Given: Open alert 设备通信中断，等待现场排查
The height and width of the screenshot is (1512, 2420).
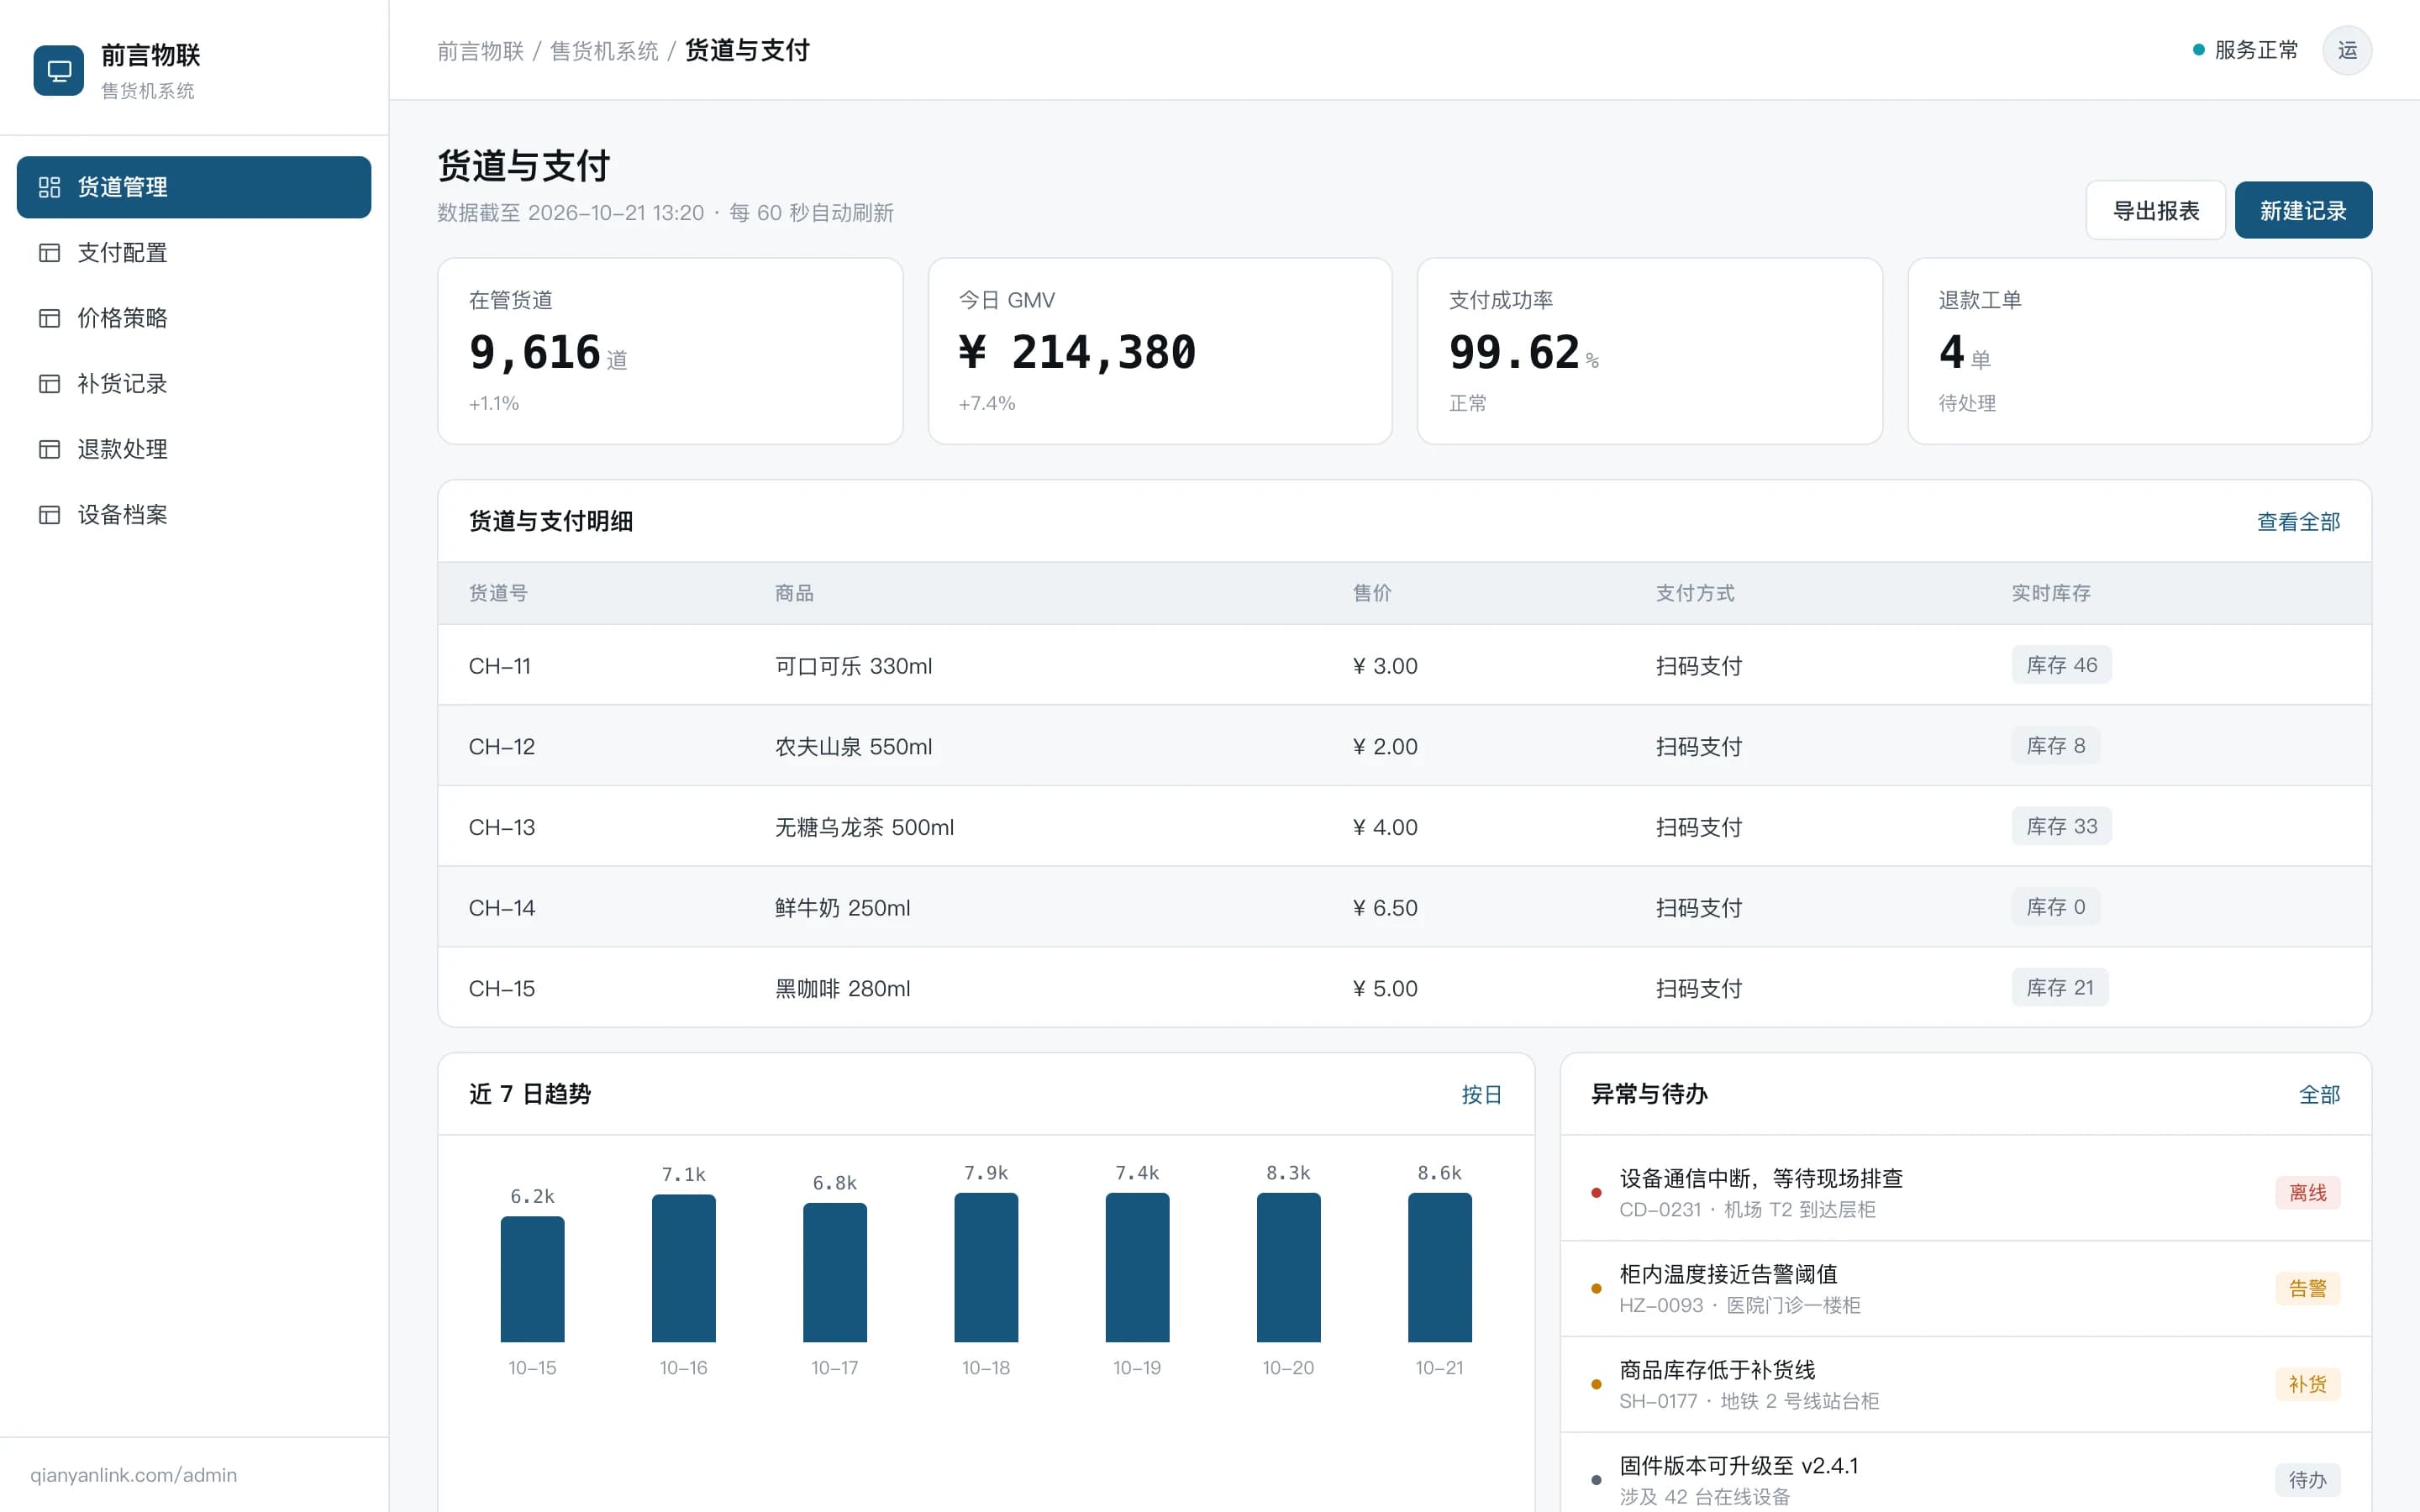Looking at the screenshot, I should [1965, 1193].
